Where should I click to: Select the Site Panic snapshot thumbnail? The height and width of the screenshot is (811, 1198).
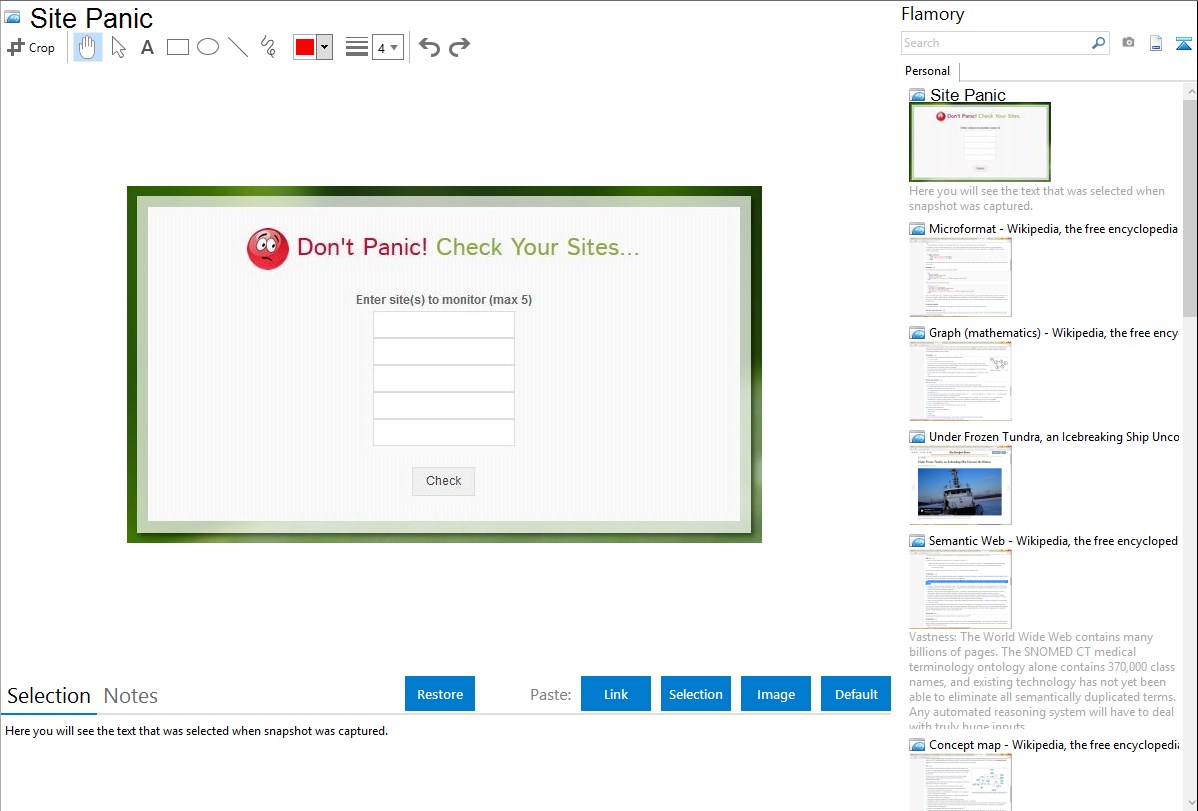(979, 142)
